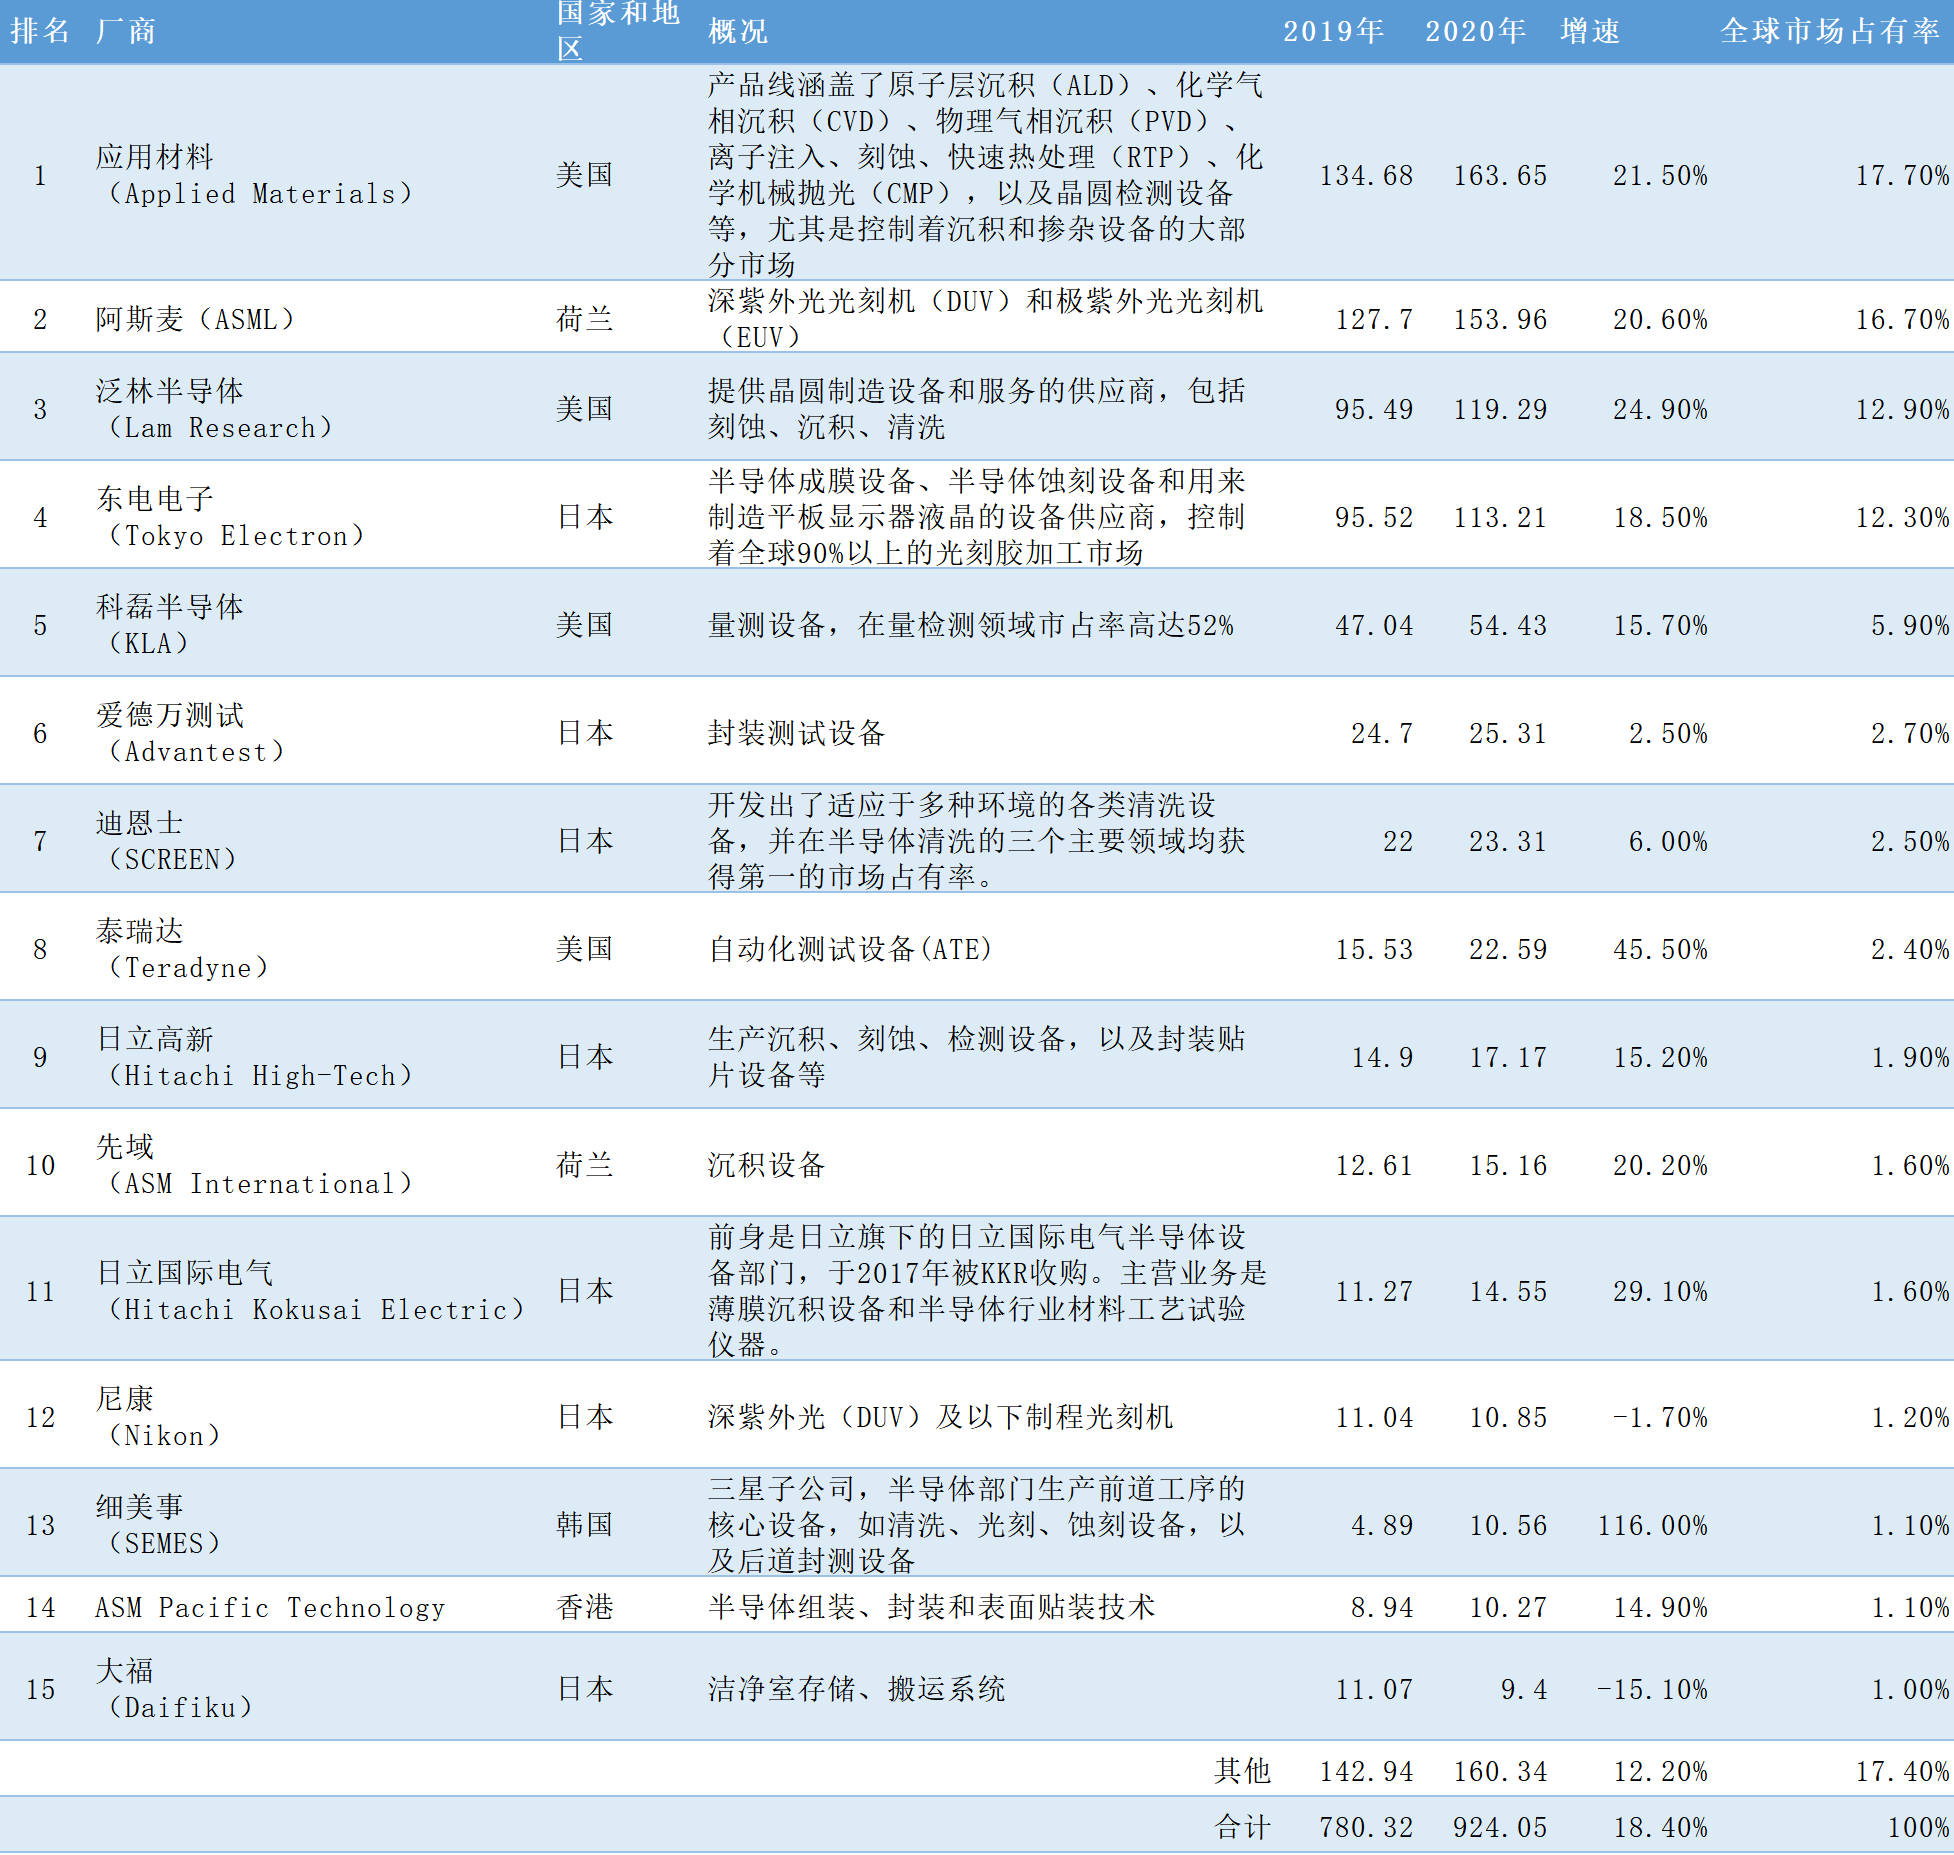Select the 54.43 KLA 2020 value

click(x=1508, y=625)
